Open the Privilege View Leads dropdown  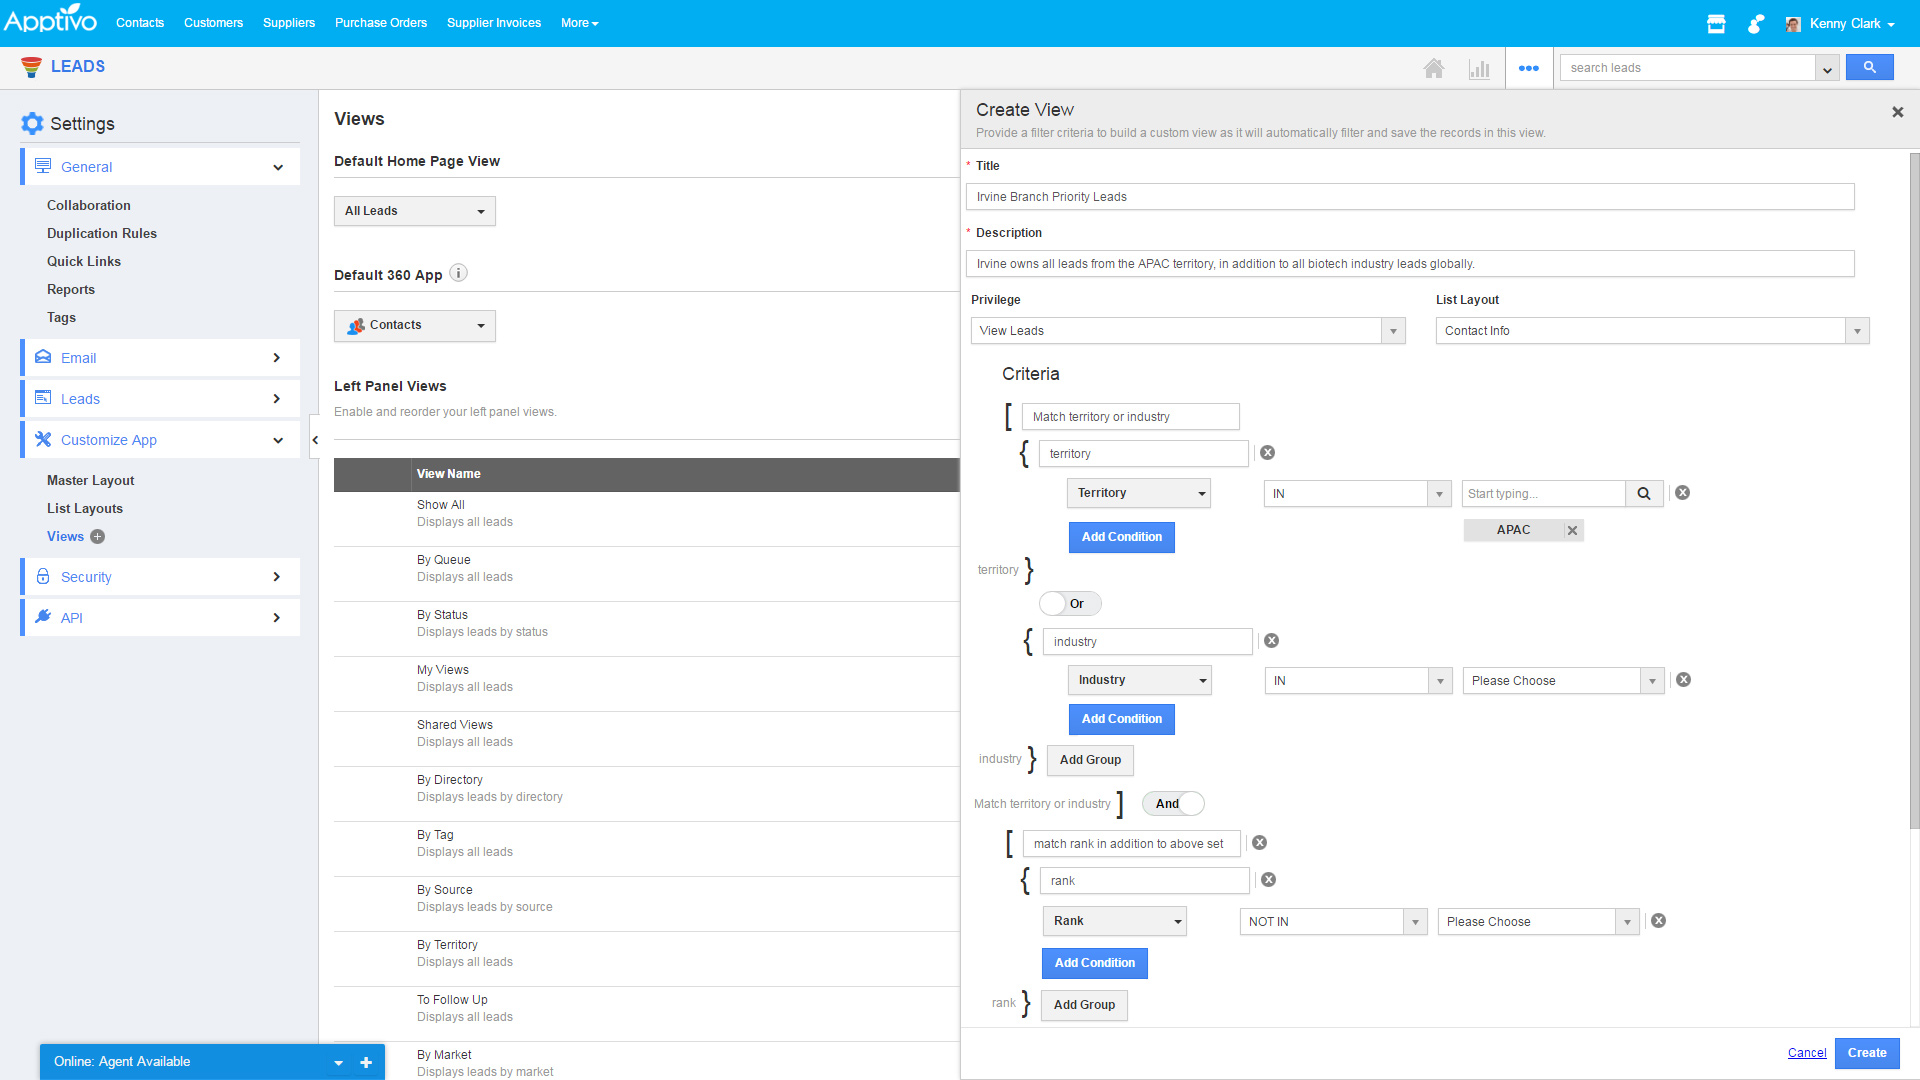tap(1187, 331)
